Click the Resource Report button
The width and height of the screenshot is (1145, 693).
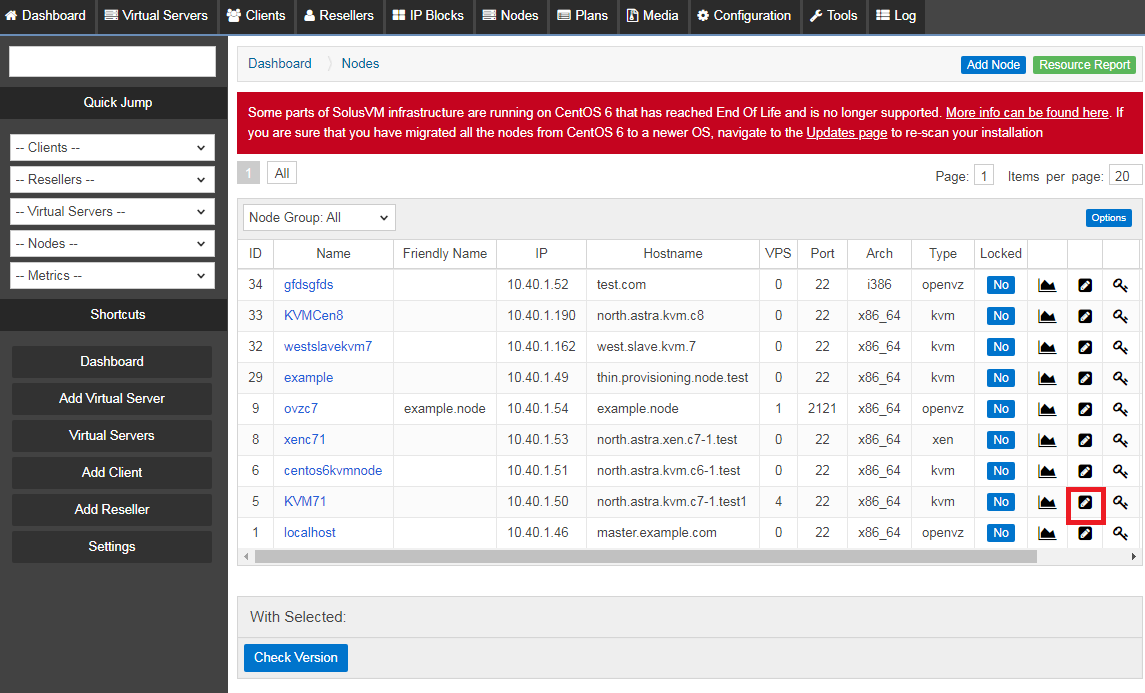tap(1084, 63)
